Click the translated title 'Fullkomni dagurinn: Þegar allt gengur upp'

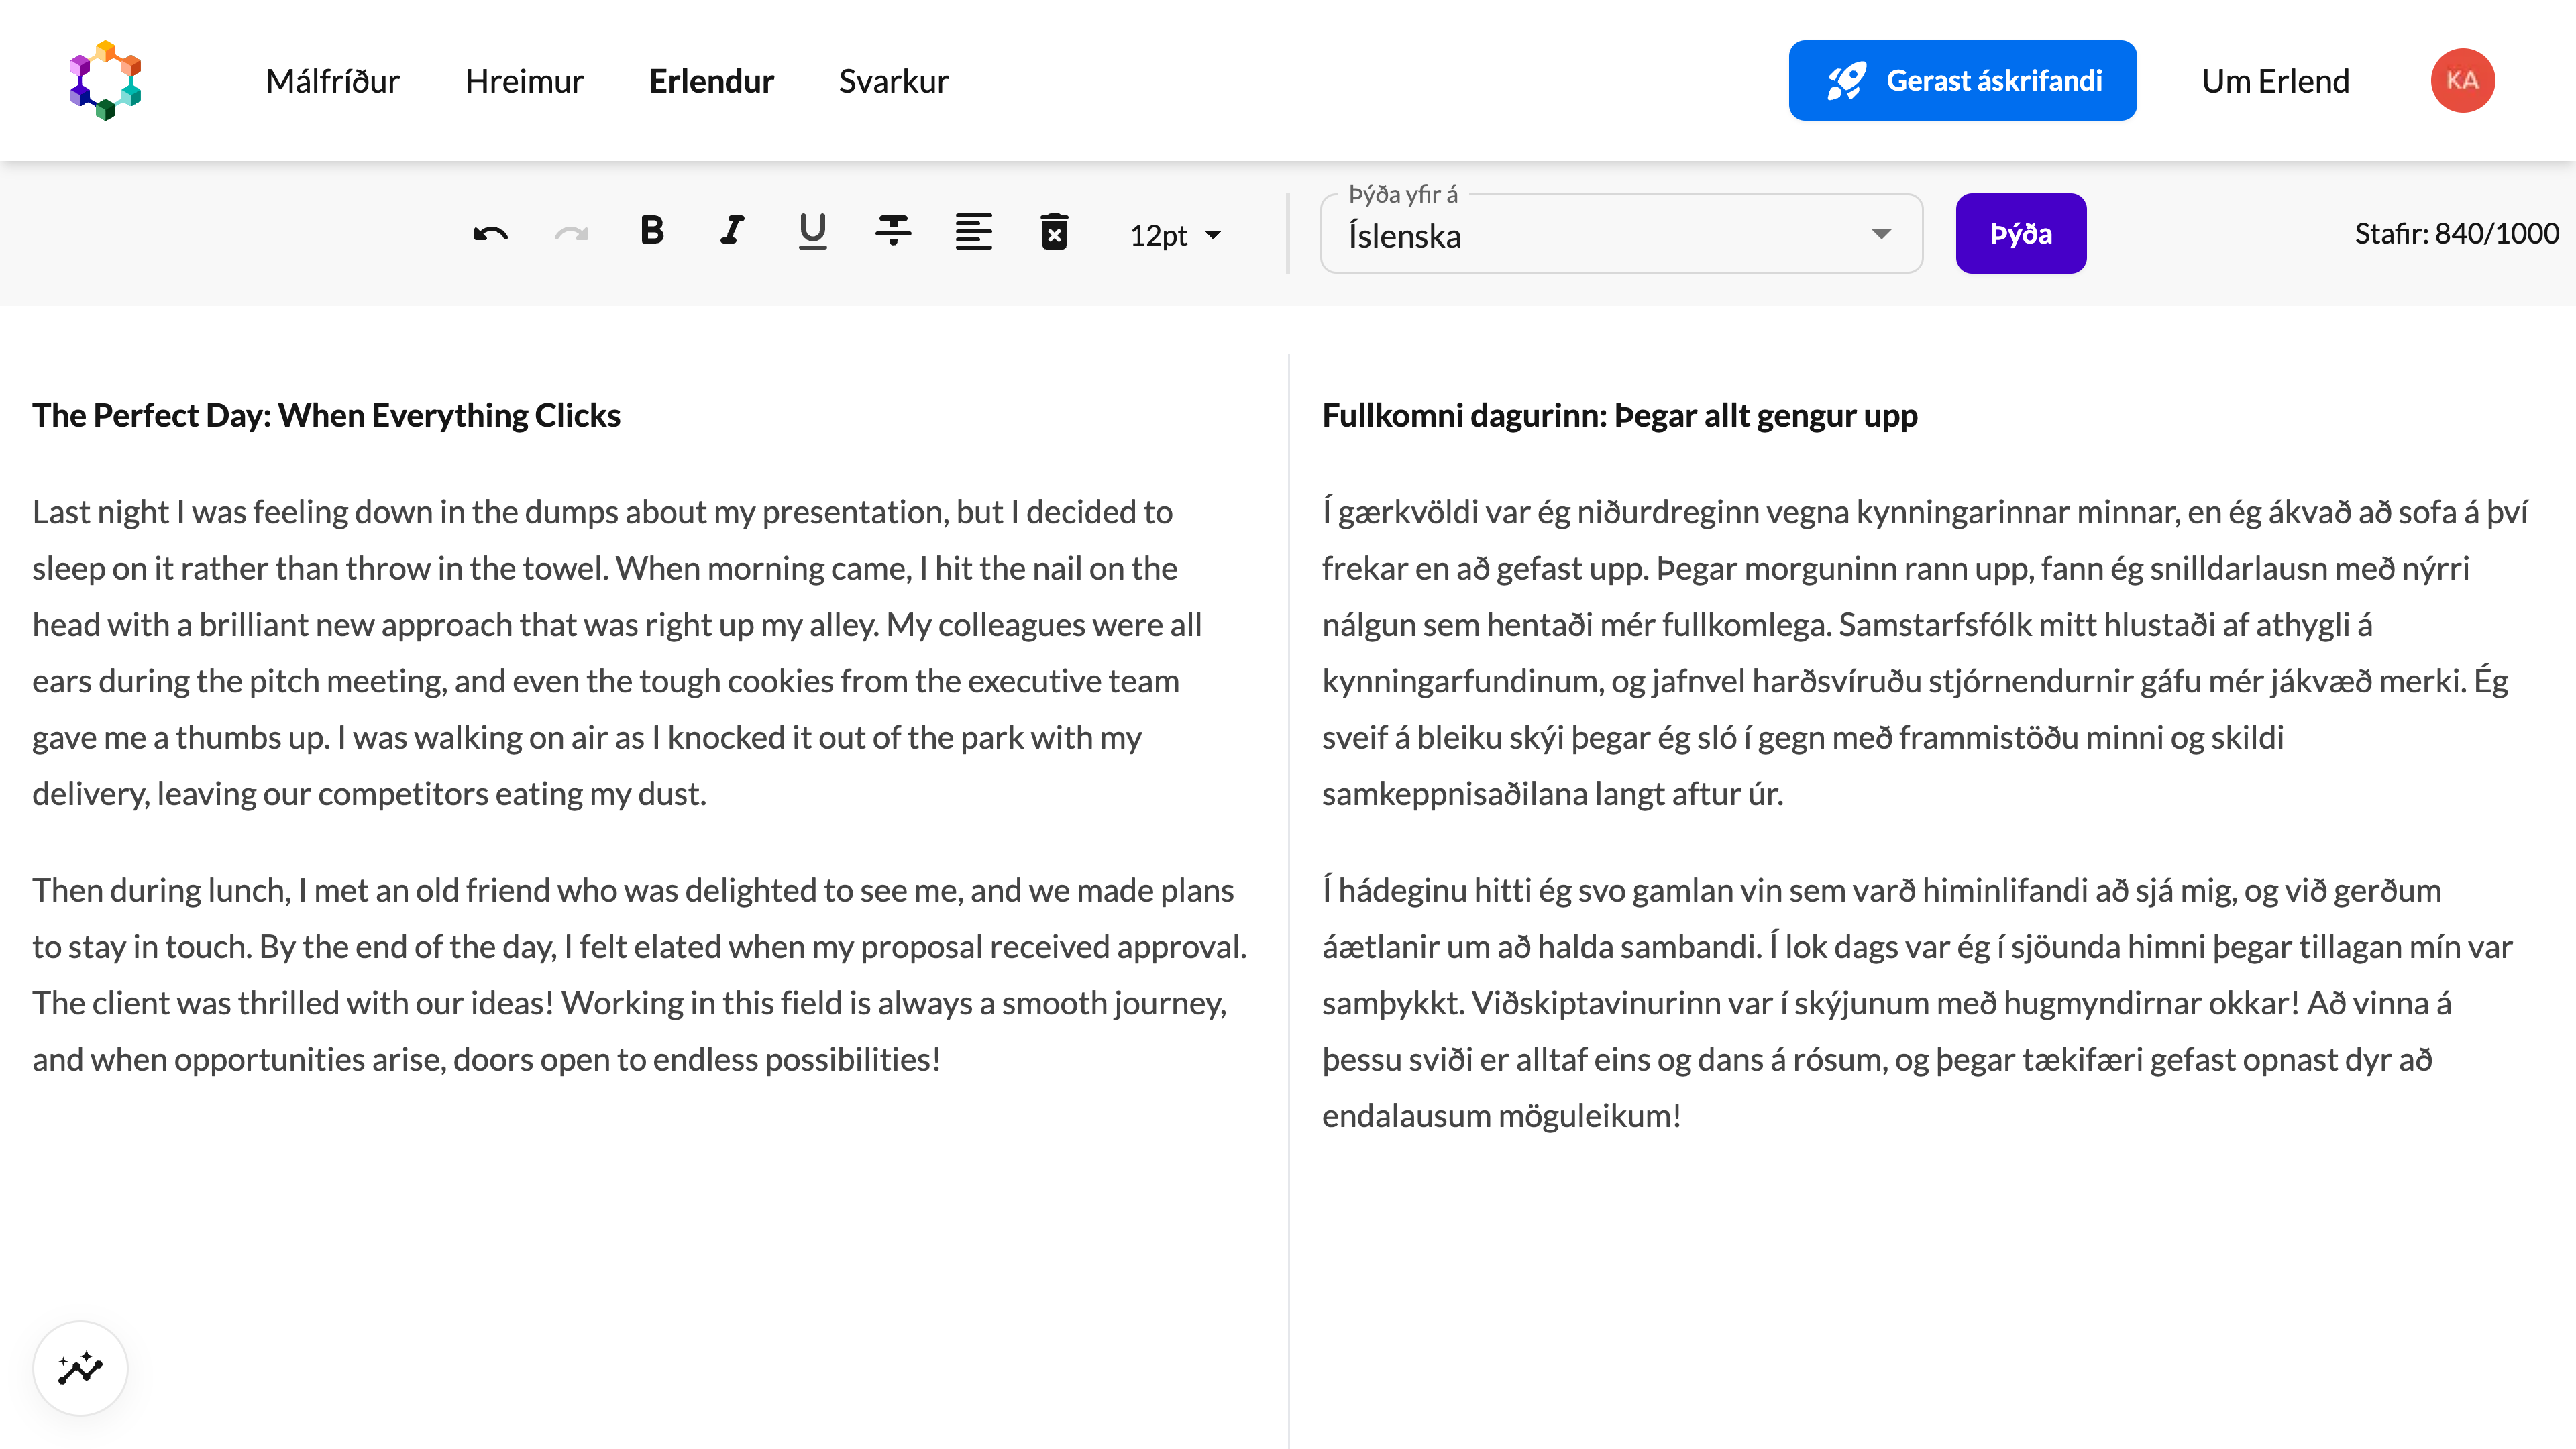[x=1619, y=415]
